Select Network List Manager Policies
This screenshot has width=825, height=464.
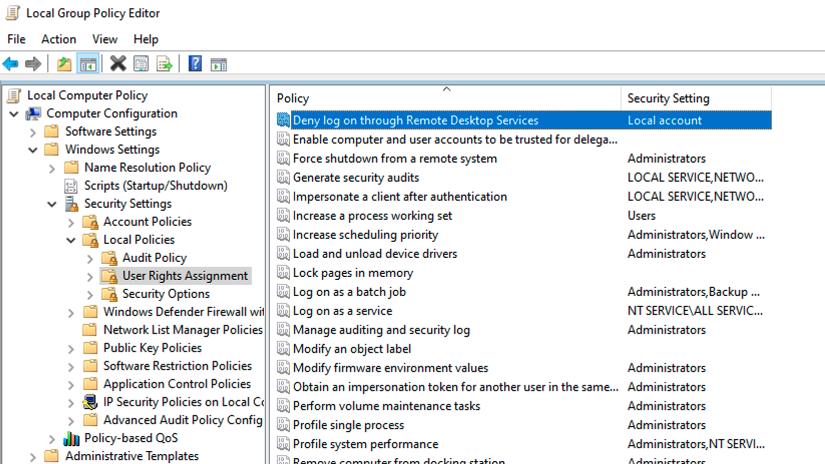click(183, 330)
